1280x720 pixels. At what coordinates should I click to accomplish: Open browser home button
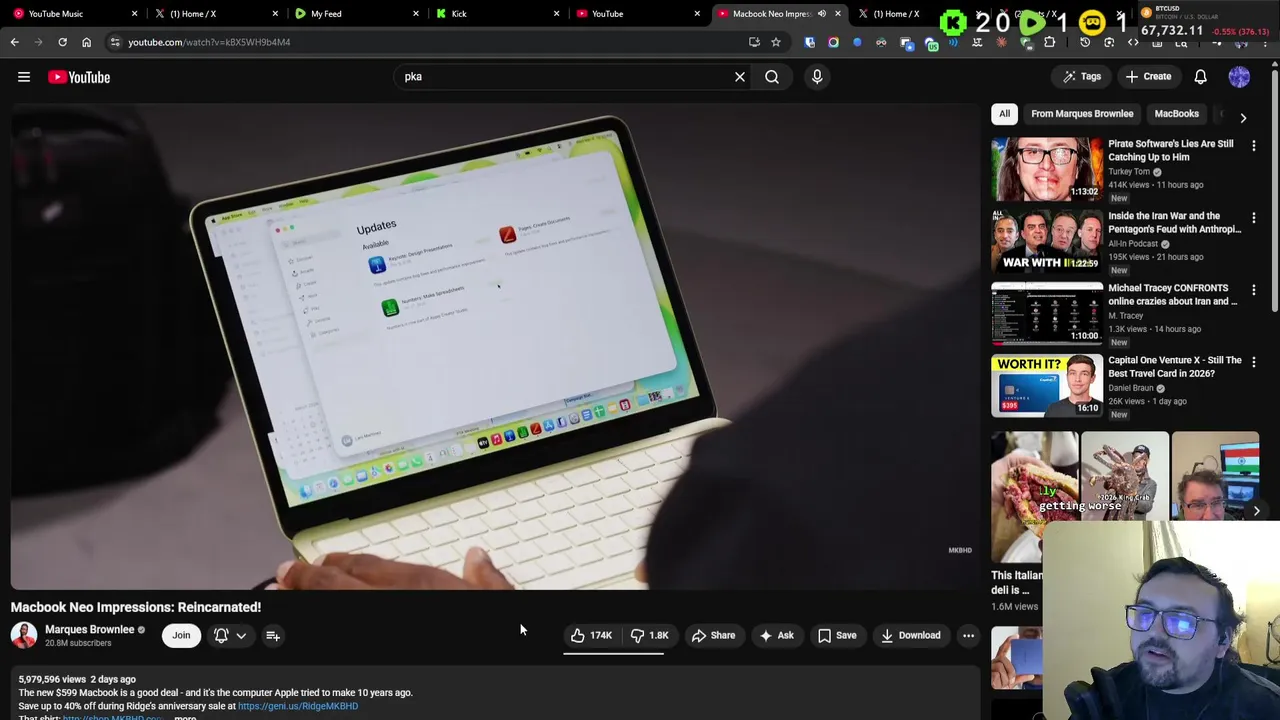pos(86,42)
